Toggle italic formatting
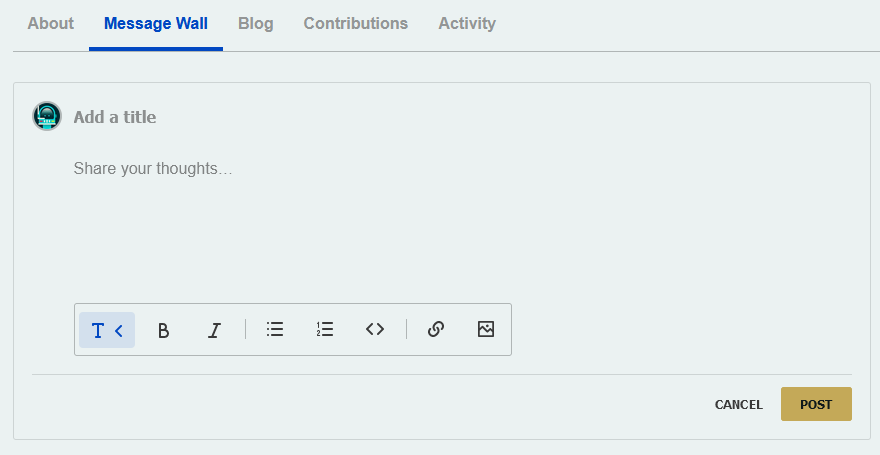Viewport: 880px width, 455px height. (x=214, y=330)
